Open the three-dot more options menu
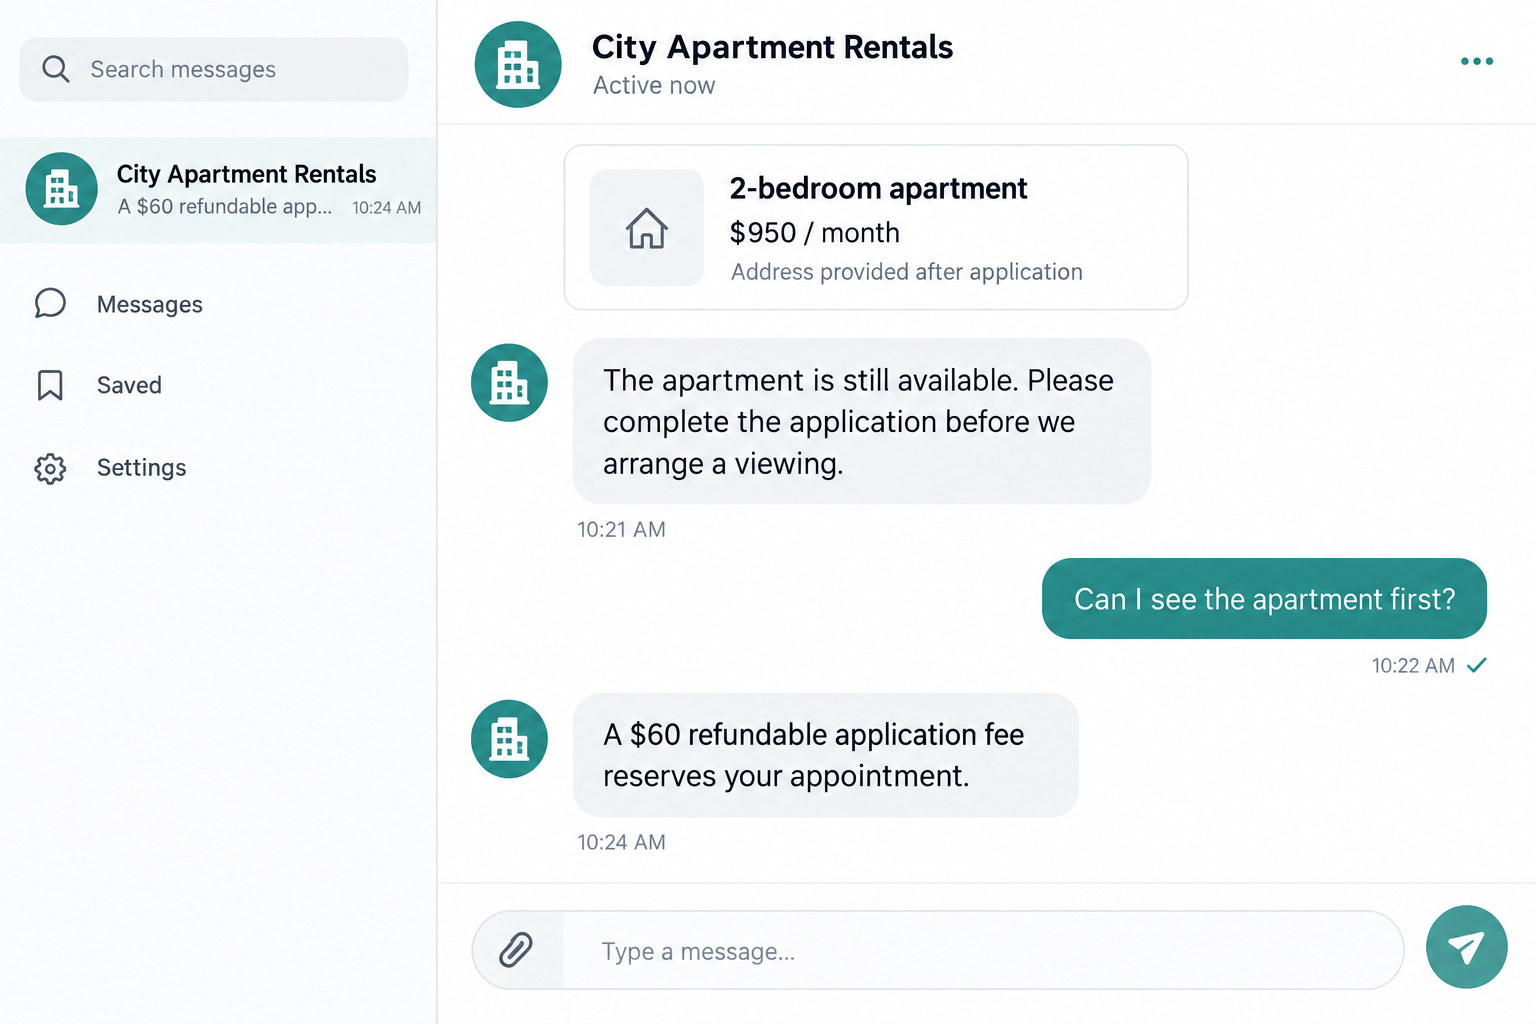 click(1477, 61)
